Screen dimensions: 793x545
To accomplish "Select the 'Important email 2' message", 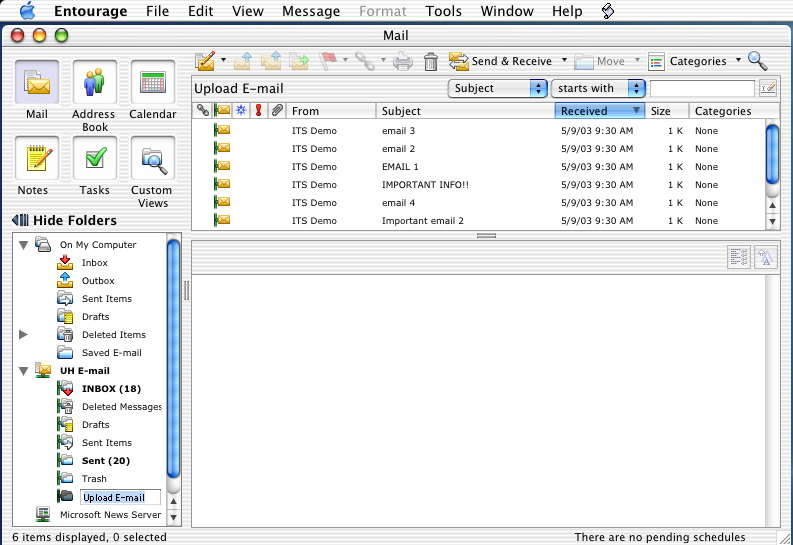I will pos(478,221).
